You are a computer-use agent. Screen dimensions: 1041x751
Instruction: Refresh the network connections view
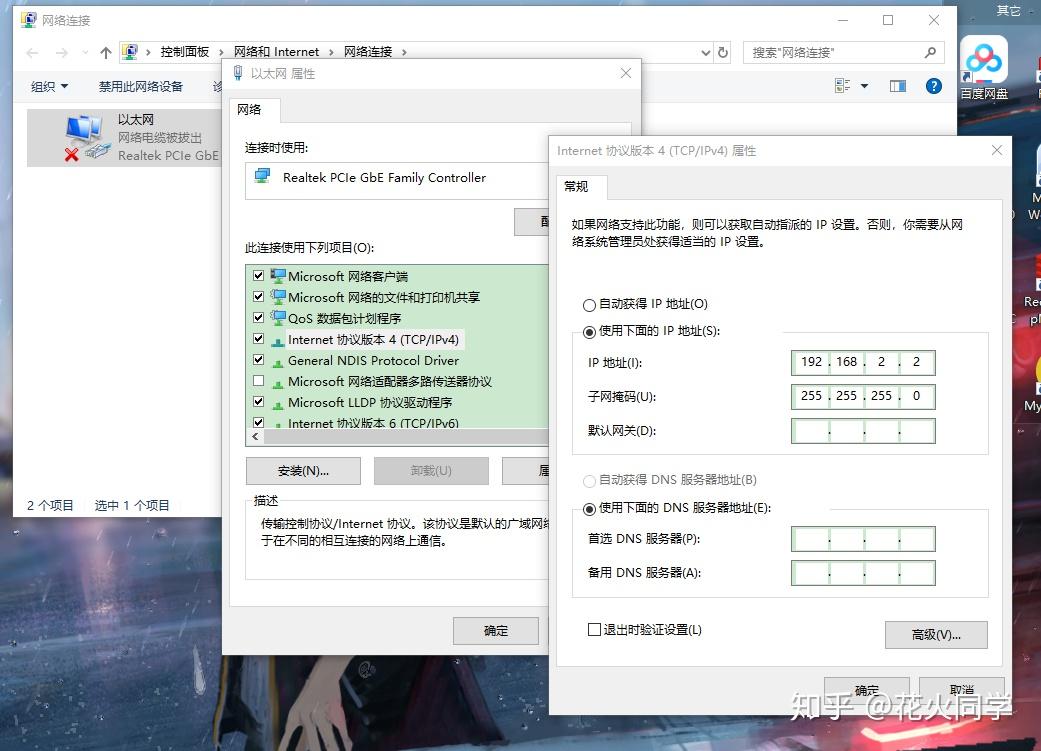pos(722,51)
